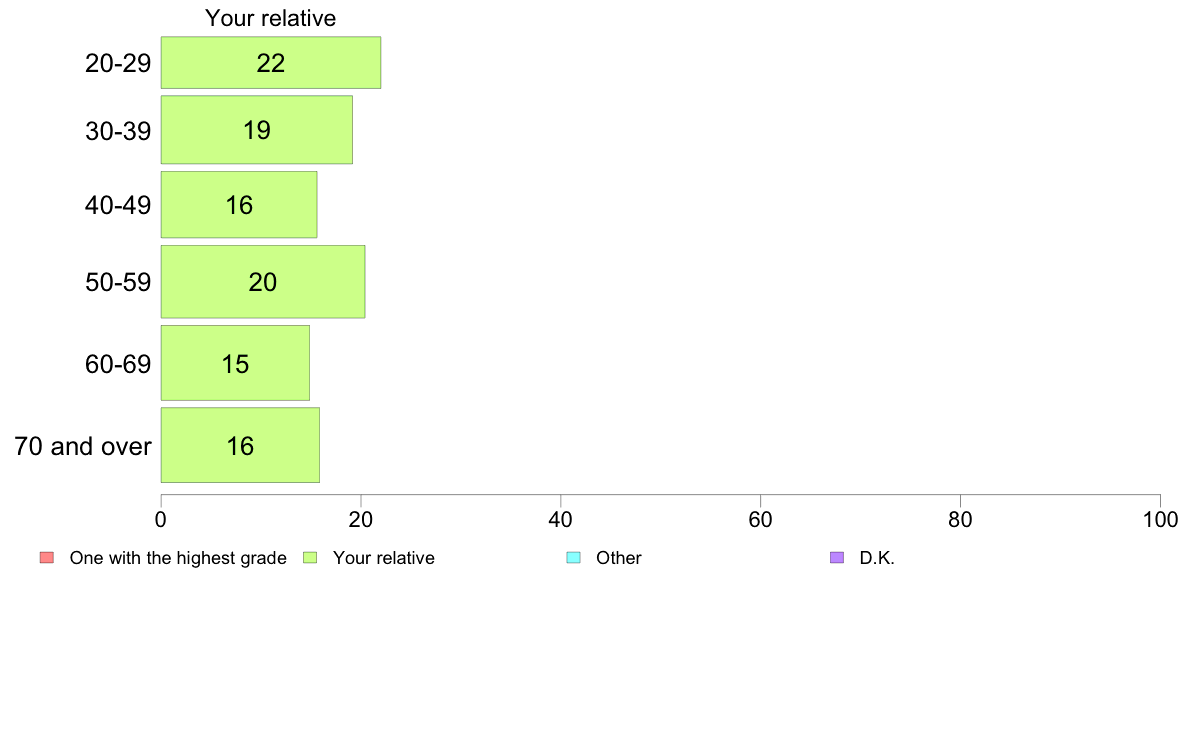Select the 40-49 bar showing 16
The image size is (1188, 736).
[x=239, y=205]
